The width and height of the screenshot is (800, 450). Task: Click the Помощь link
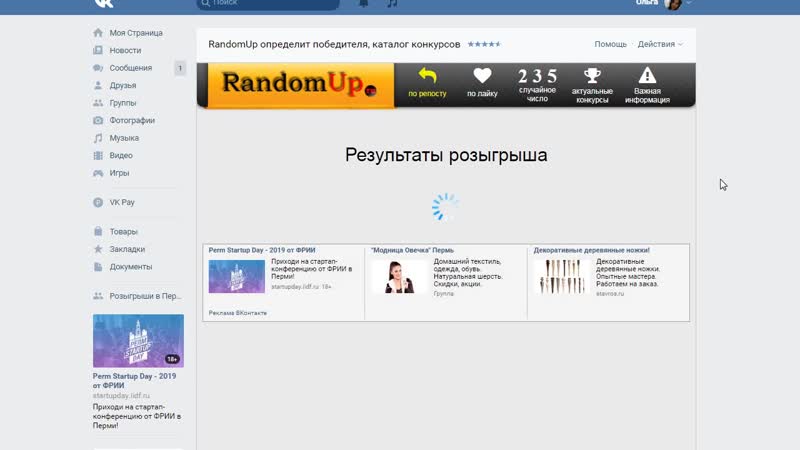pyautogui.click(x=610, y=44)
